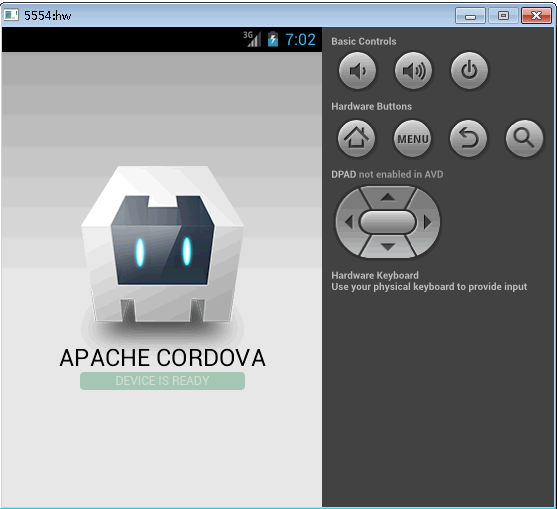The image size is (557, 509).
Task: Tap the battery charging icon
Action: click(273, 39)
